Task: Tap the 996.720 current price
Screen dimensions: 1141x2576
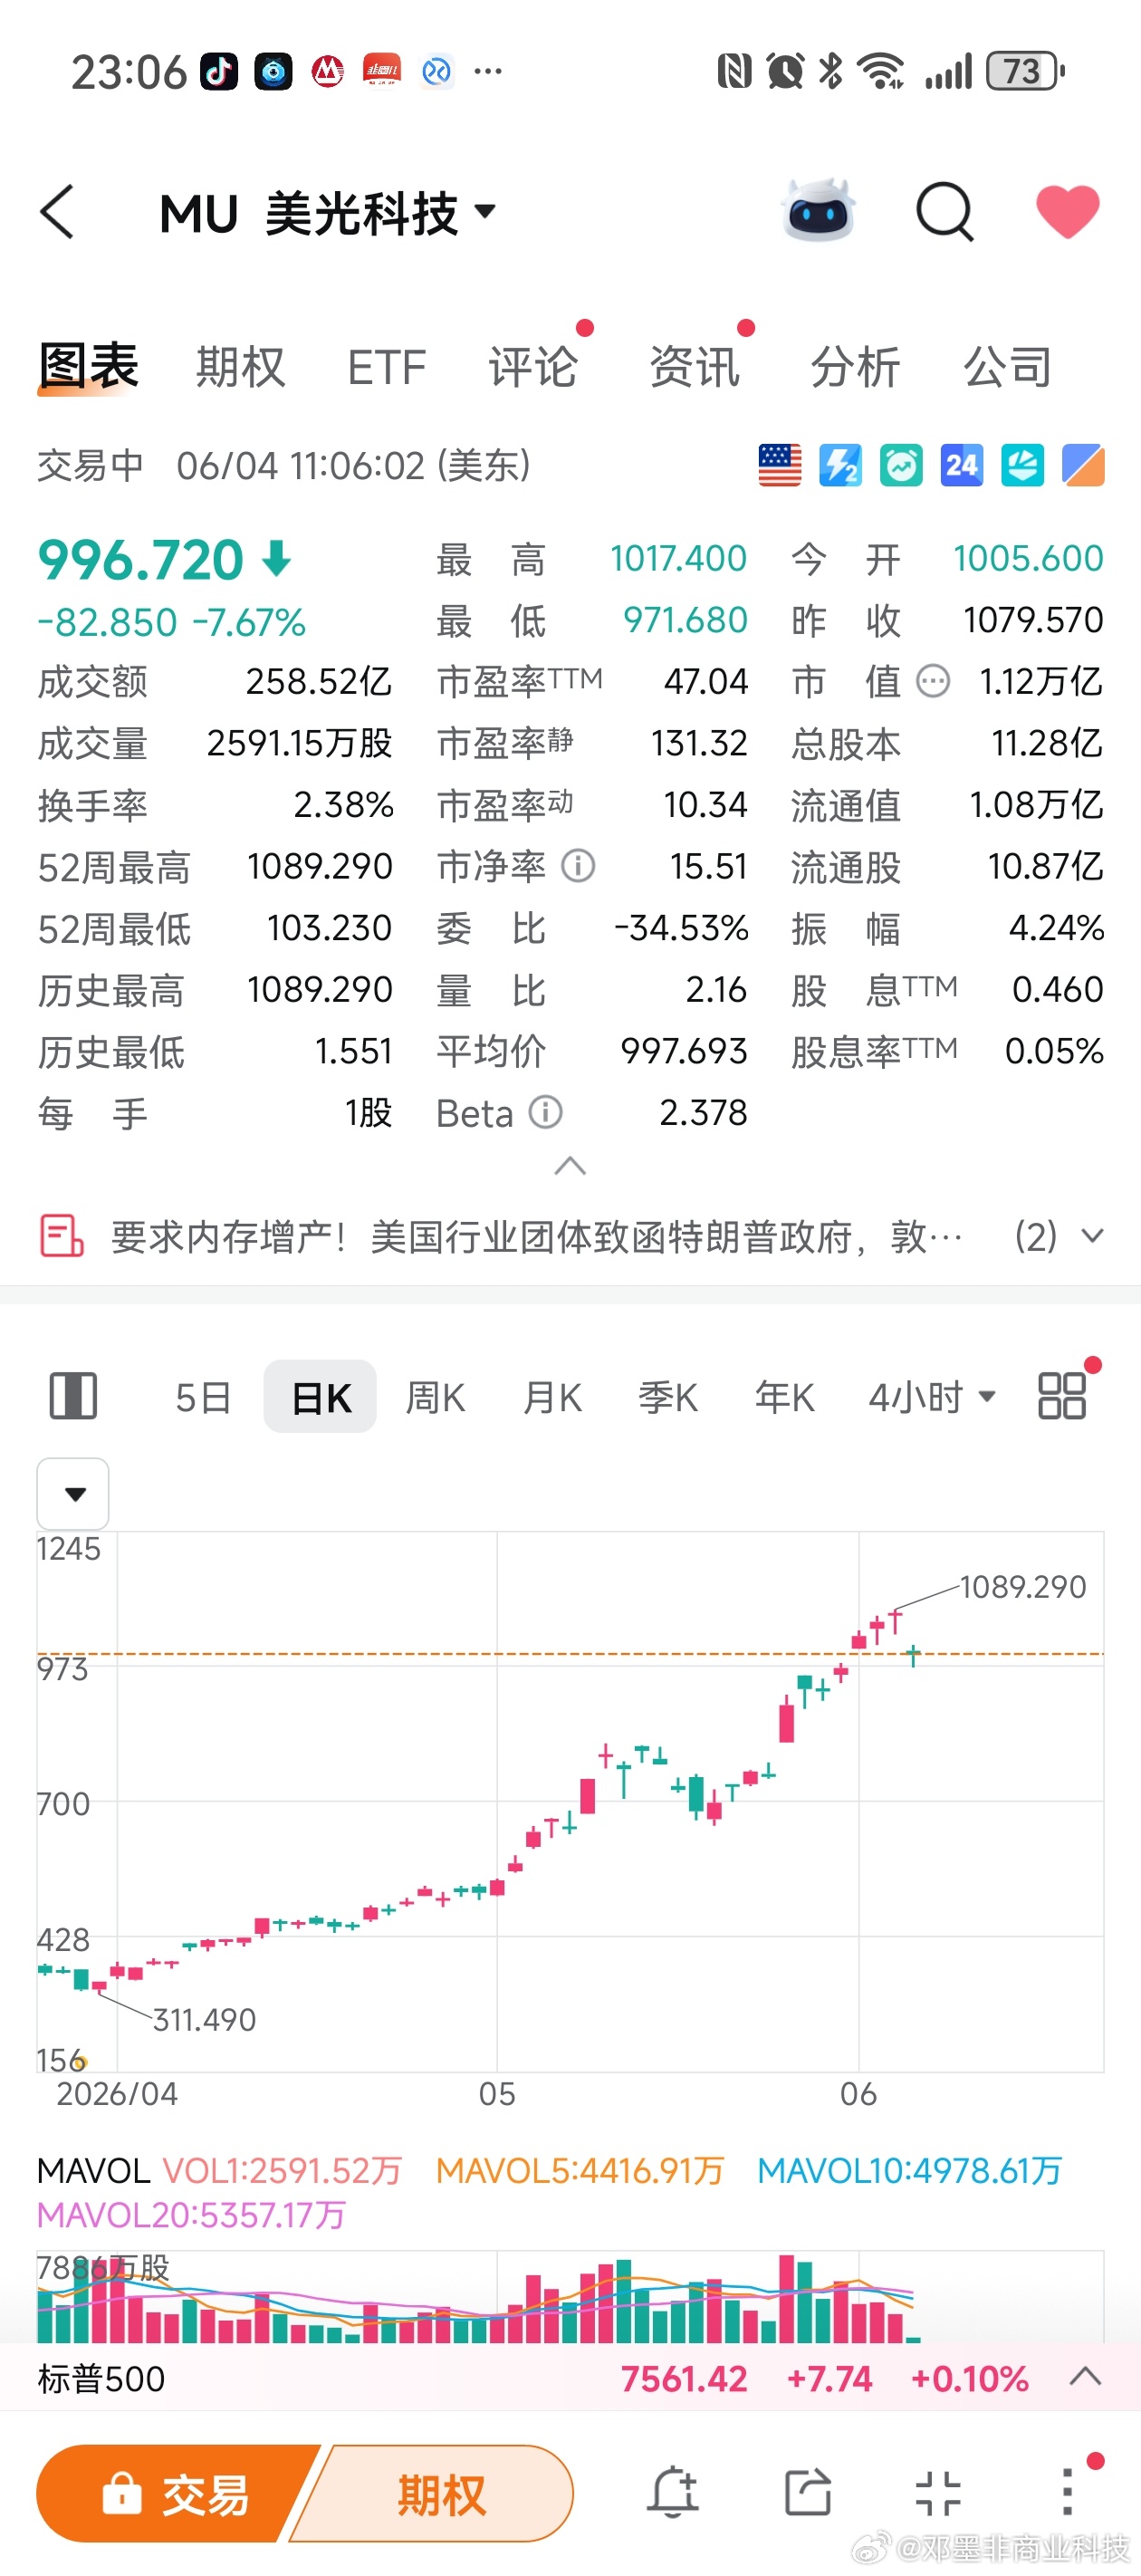Action: pyautogui.click(x=141, y=559)
